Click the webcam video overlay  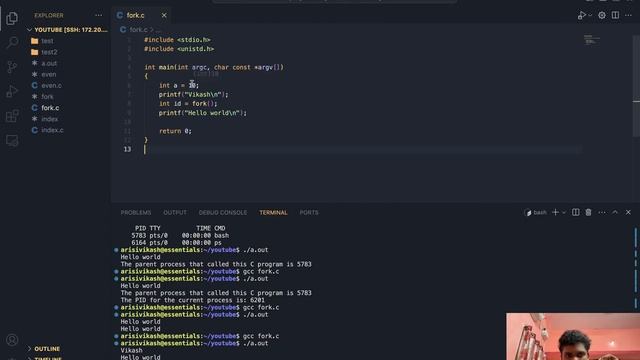click(573, 337)
